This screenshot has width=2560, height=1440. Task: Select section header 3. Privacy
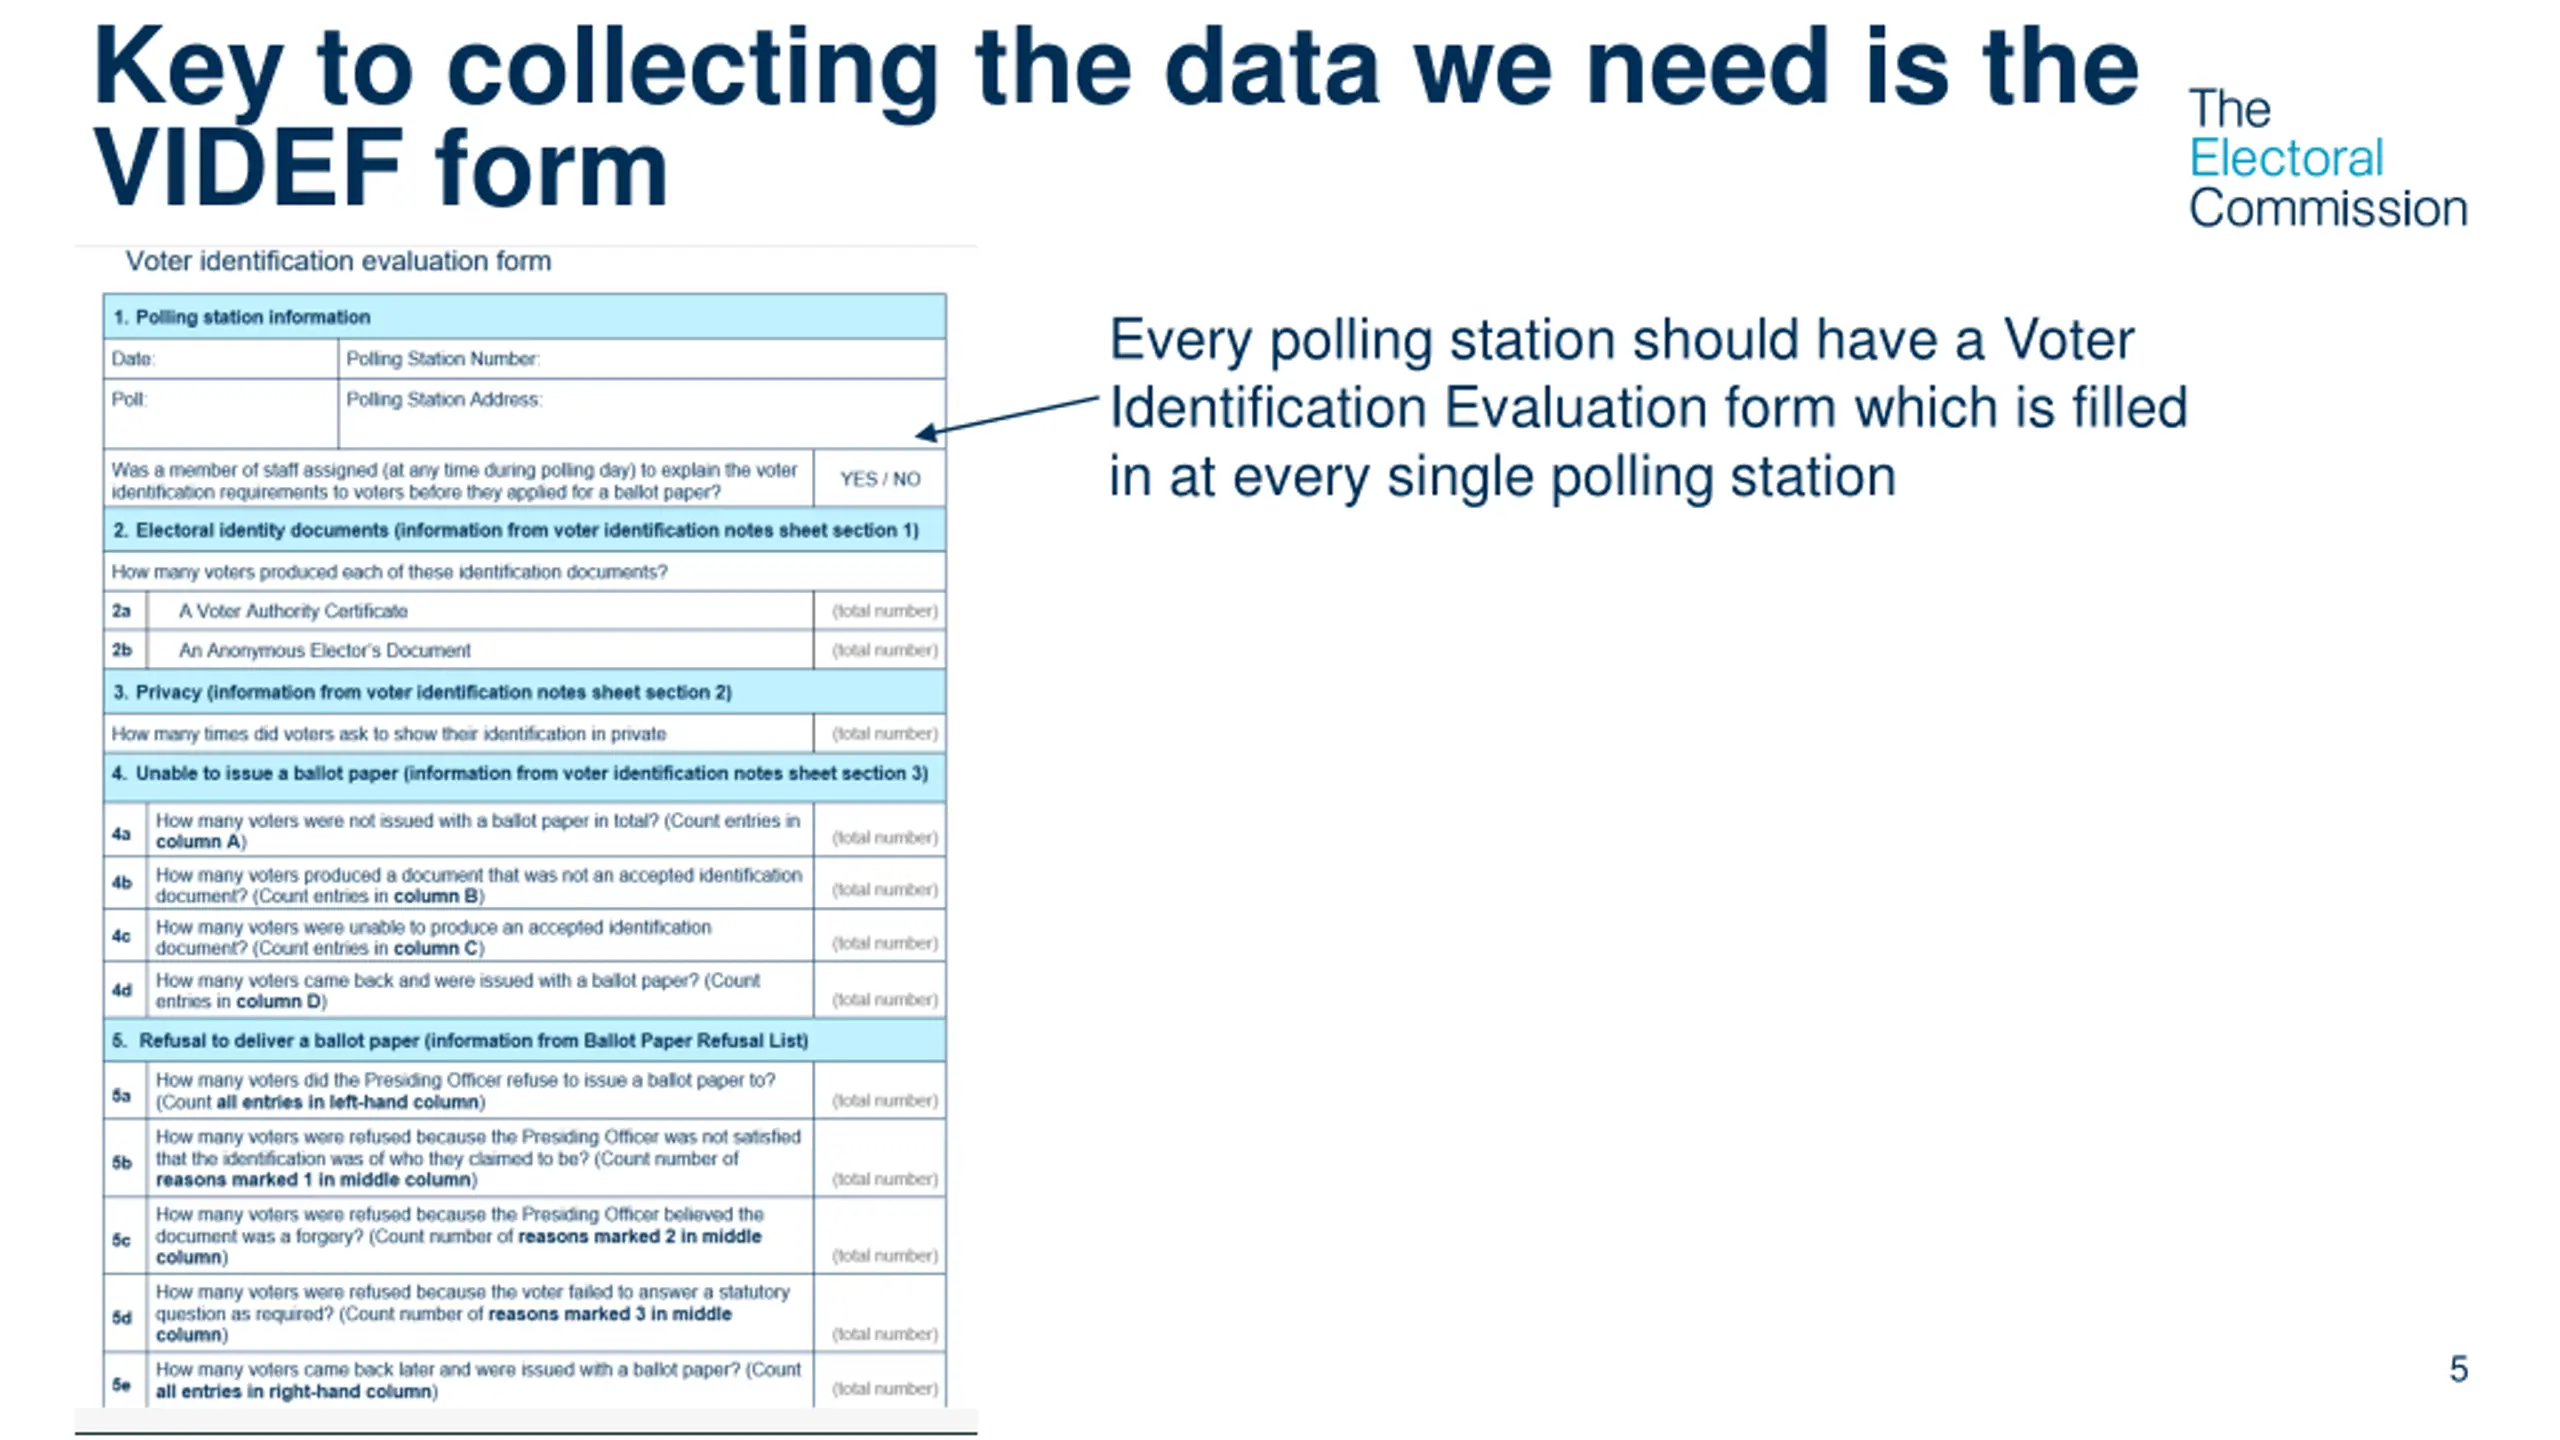[x=525, y=692]
